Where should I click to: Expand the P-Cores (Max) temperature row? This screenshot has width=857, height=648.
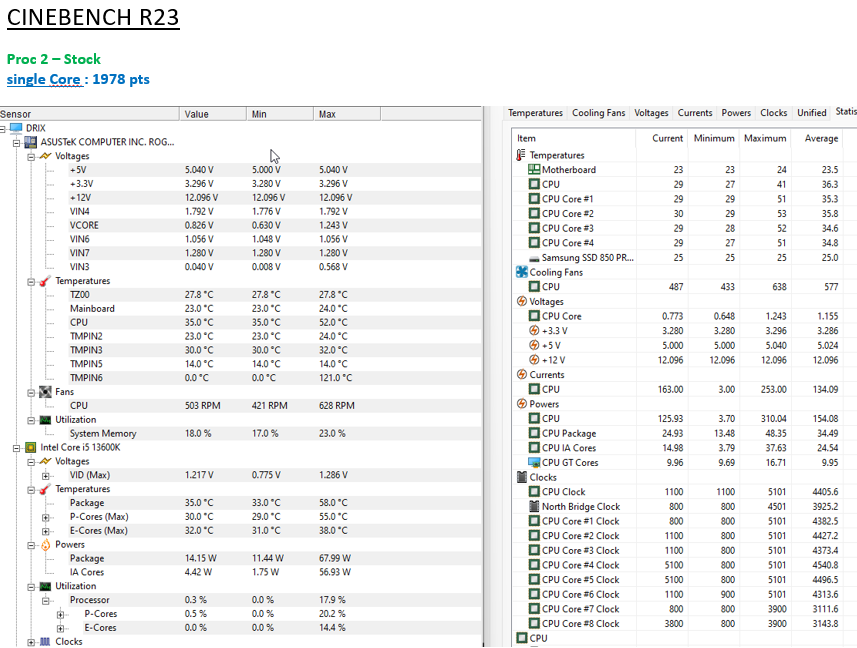coord(46,517)
